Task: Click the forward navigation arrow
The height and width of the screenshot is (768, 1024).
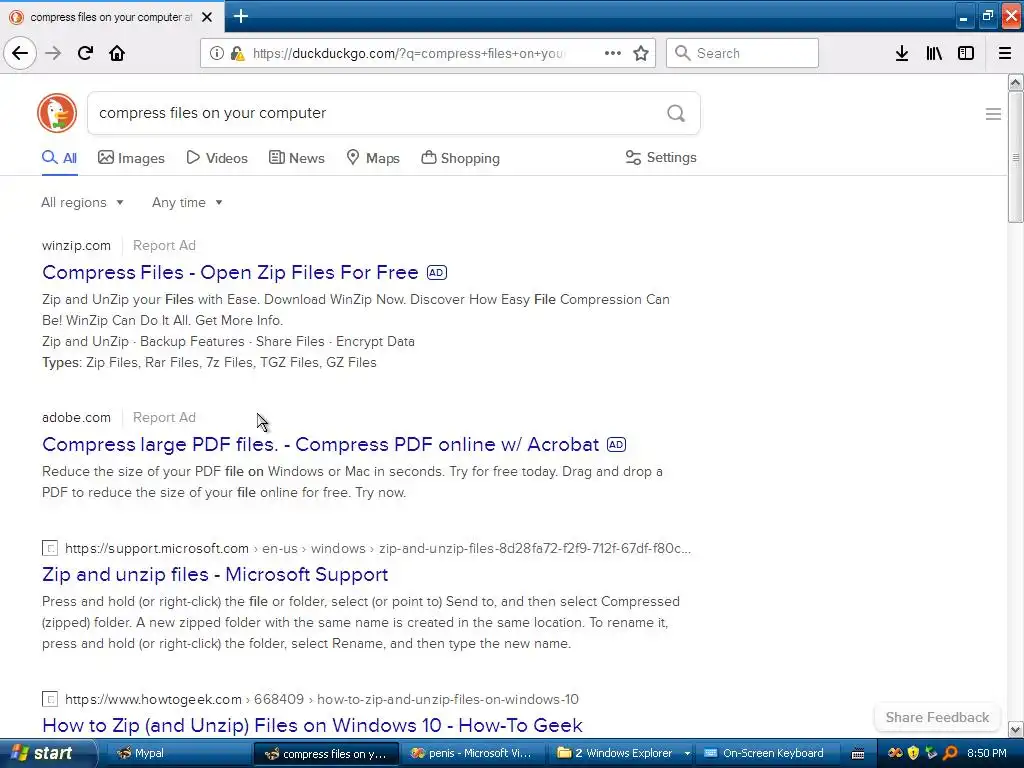Action: point(53,53)
